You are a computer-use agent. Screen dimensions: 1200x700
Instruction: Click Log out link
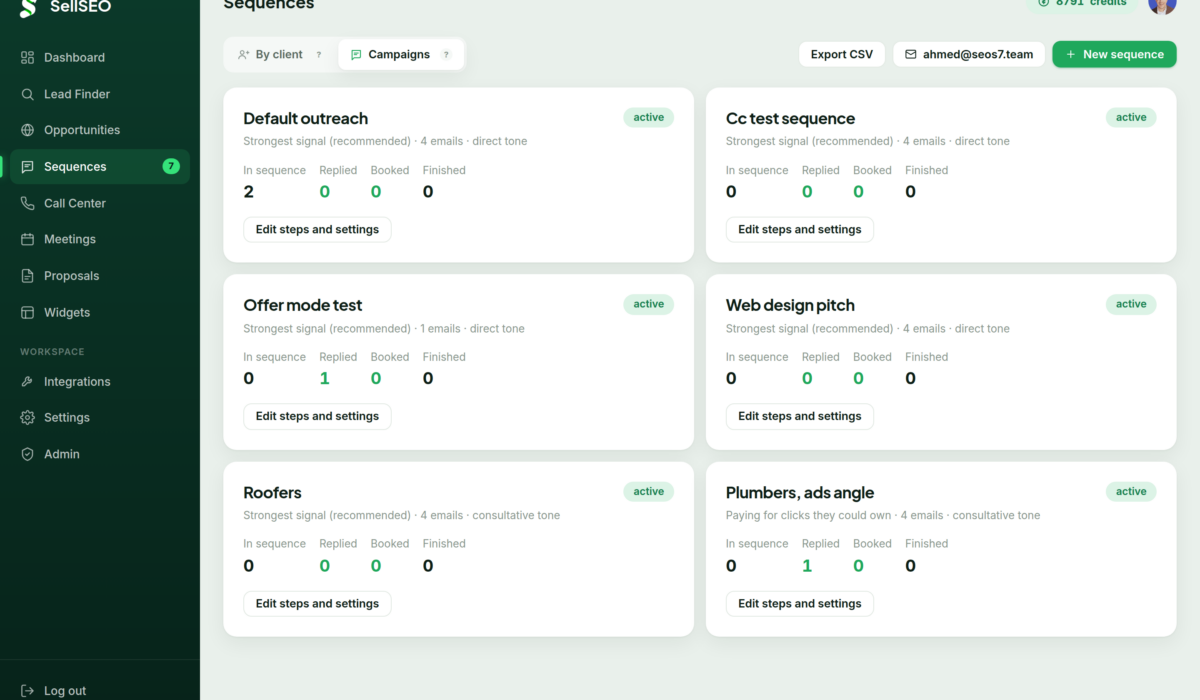(65, 691)
